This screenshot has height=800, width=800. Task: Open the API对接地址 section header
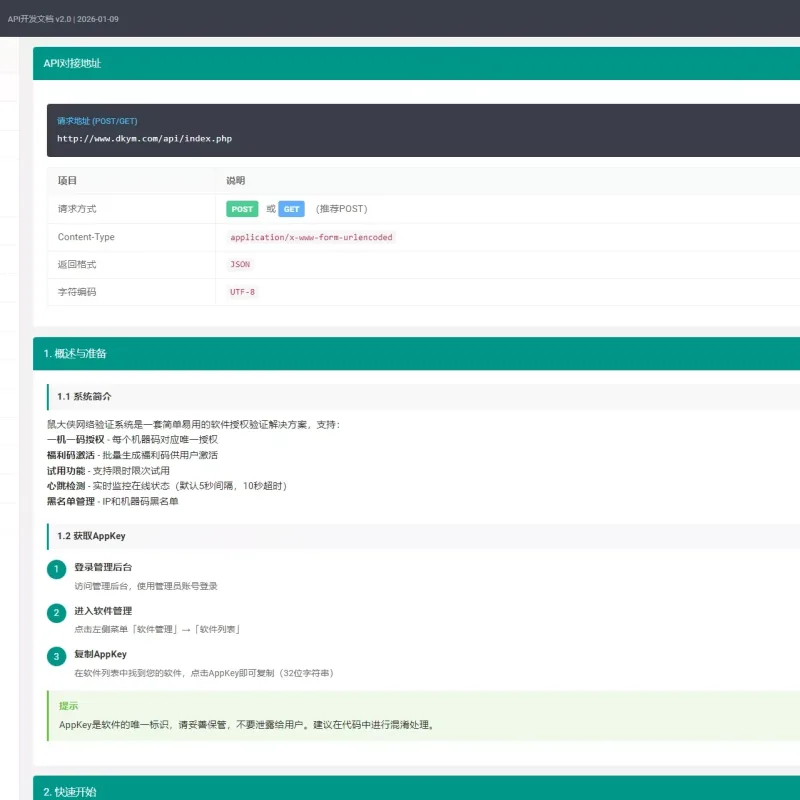[x=416, y=63]
